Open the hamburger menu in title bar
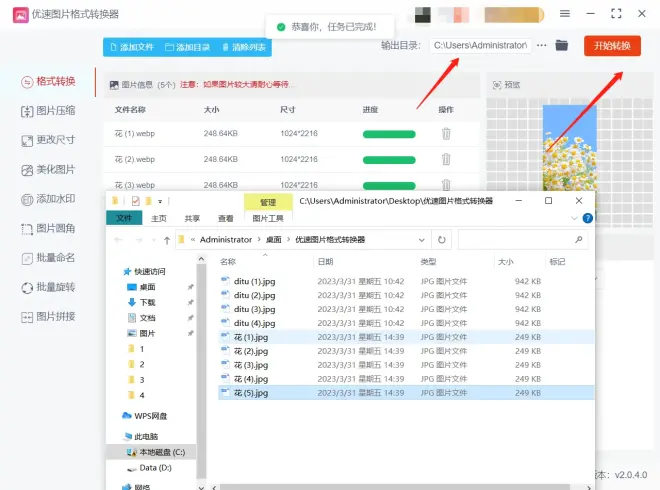Image resolution: width=660 pixels, height=490 pixels. point(565,14)
